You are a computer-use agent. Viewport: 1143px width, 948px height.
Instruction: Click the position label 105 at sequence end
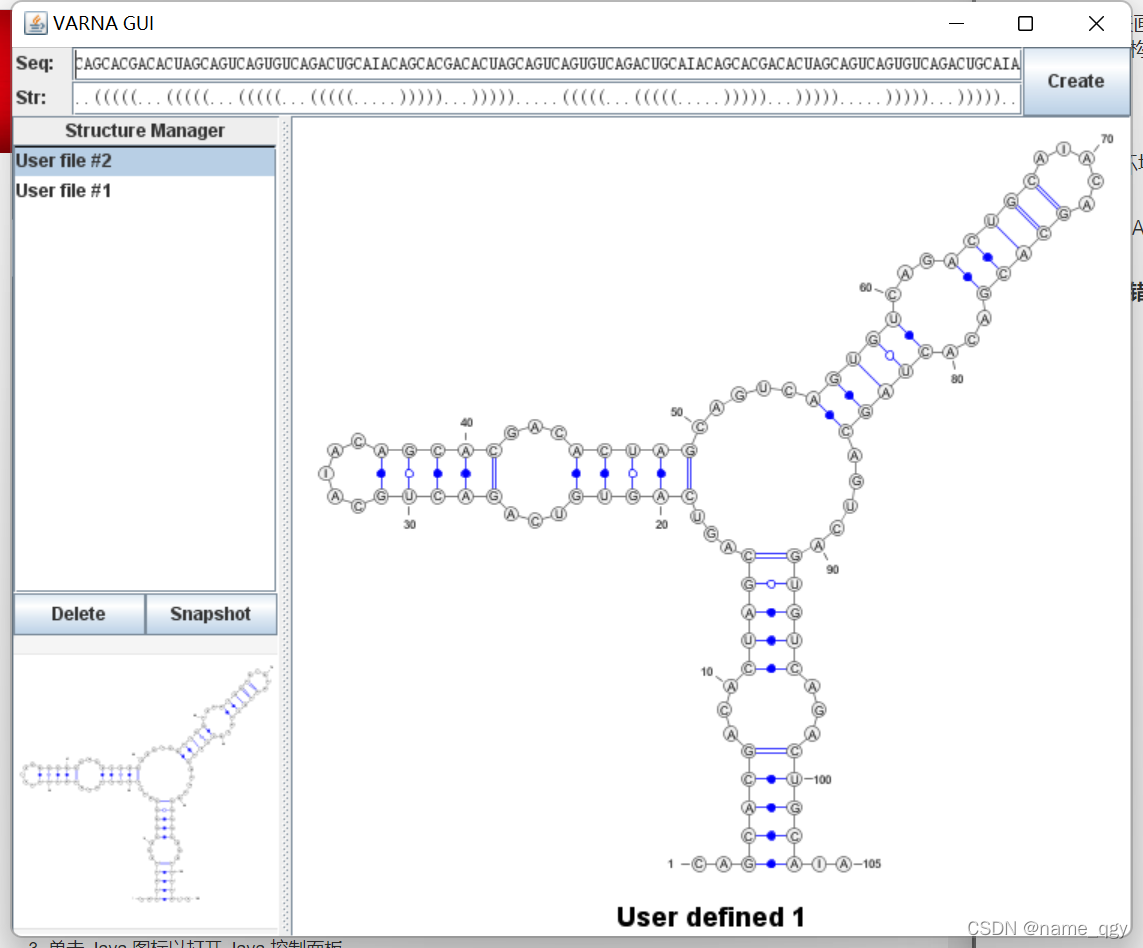pyautogui.click(x=872, y=864)
